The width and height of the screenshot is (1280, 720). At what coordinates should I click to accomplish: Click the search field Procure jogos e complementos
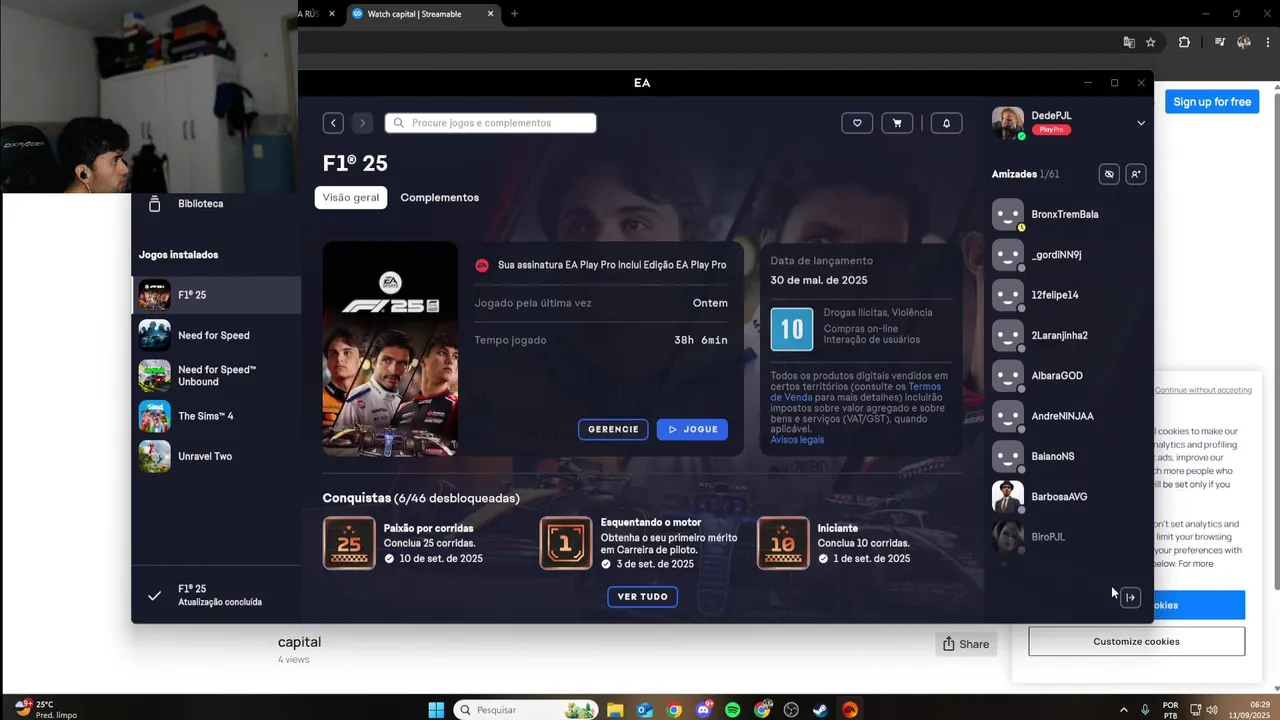point(490,123)
